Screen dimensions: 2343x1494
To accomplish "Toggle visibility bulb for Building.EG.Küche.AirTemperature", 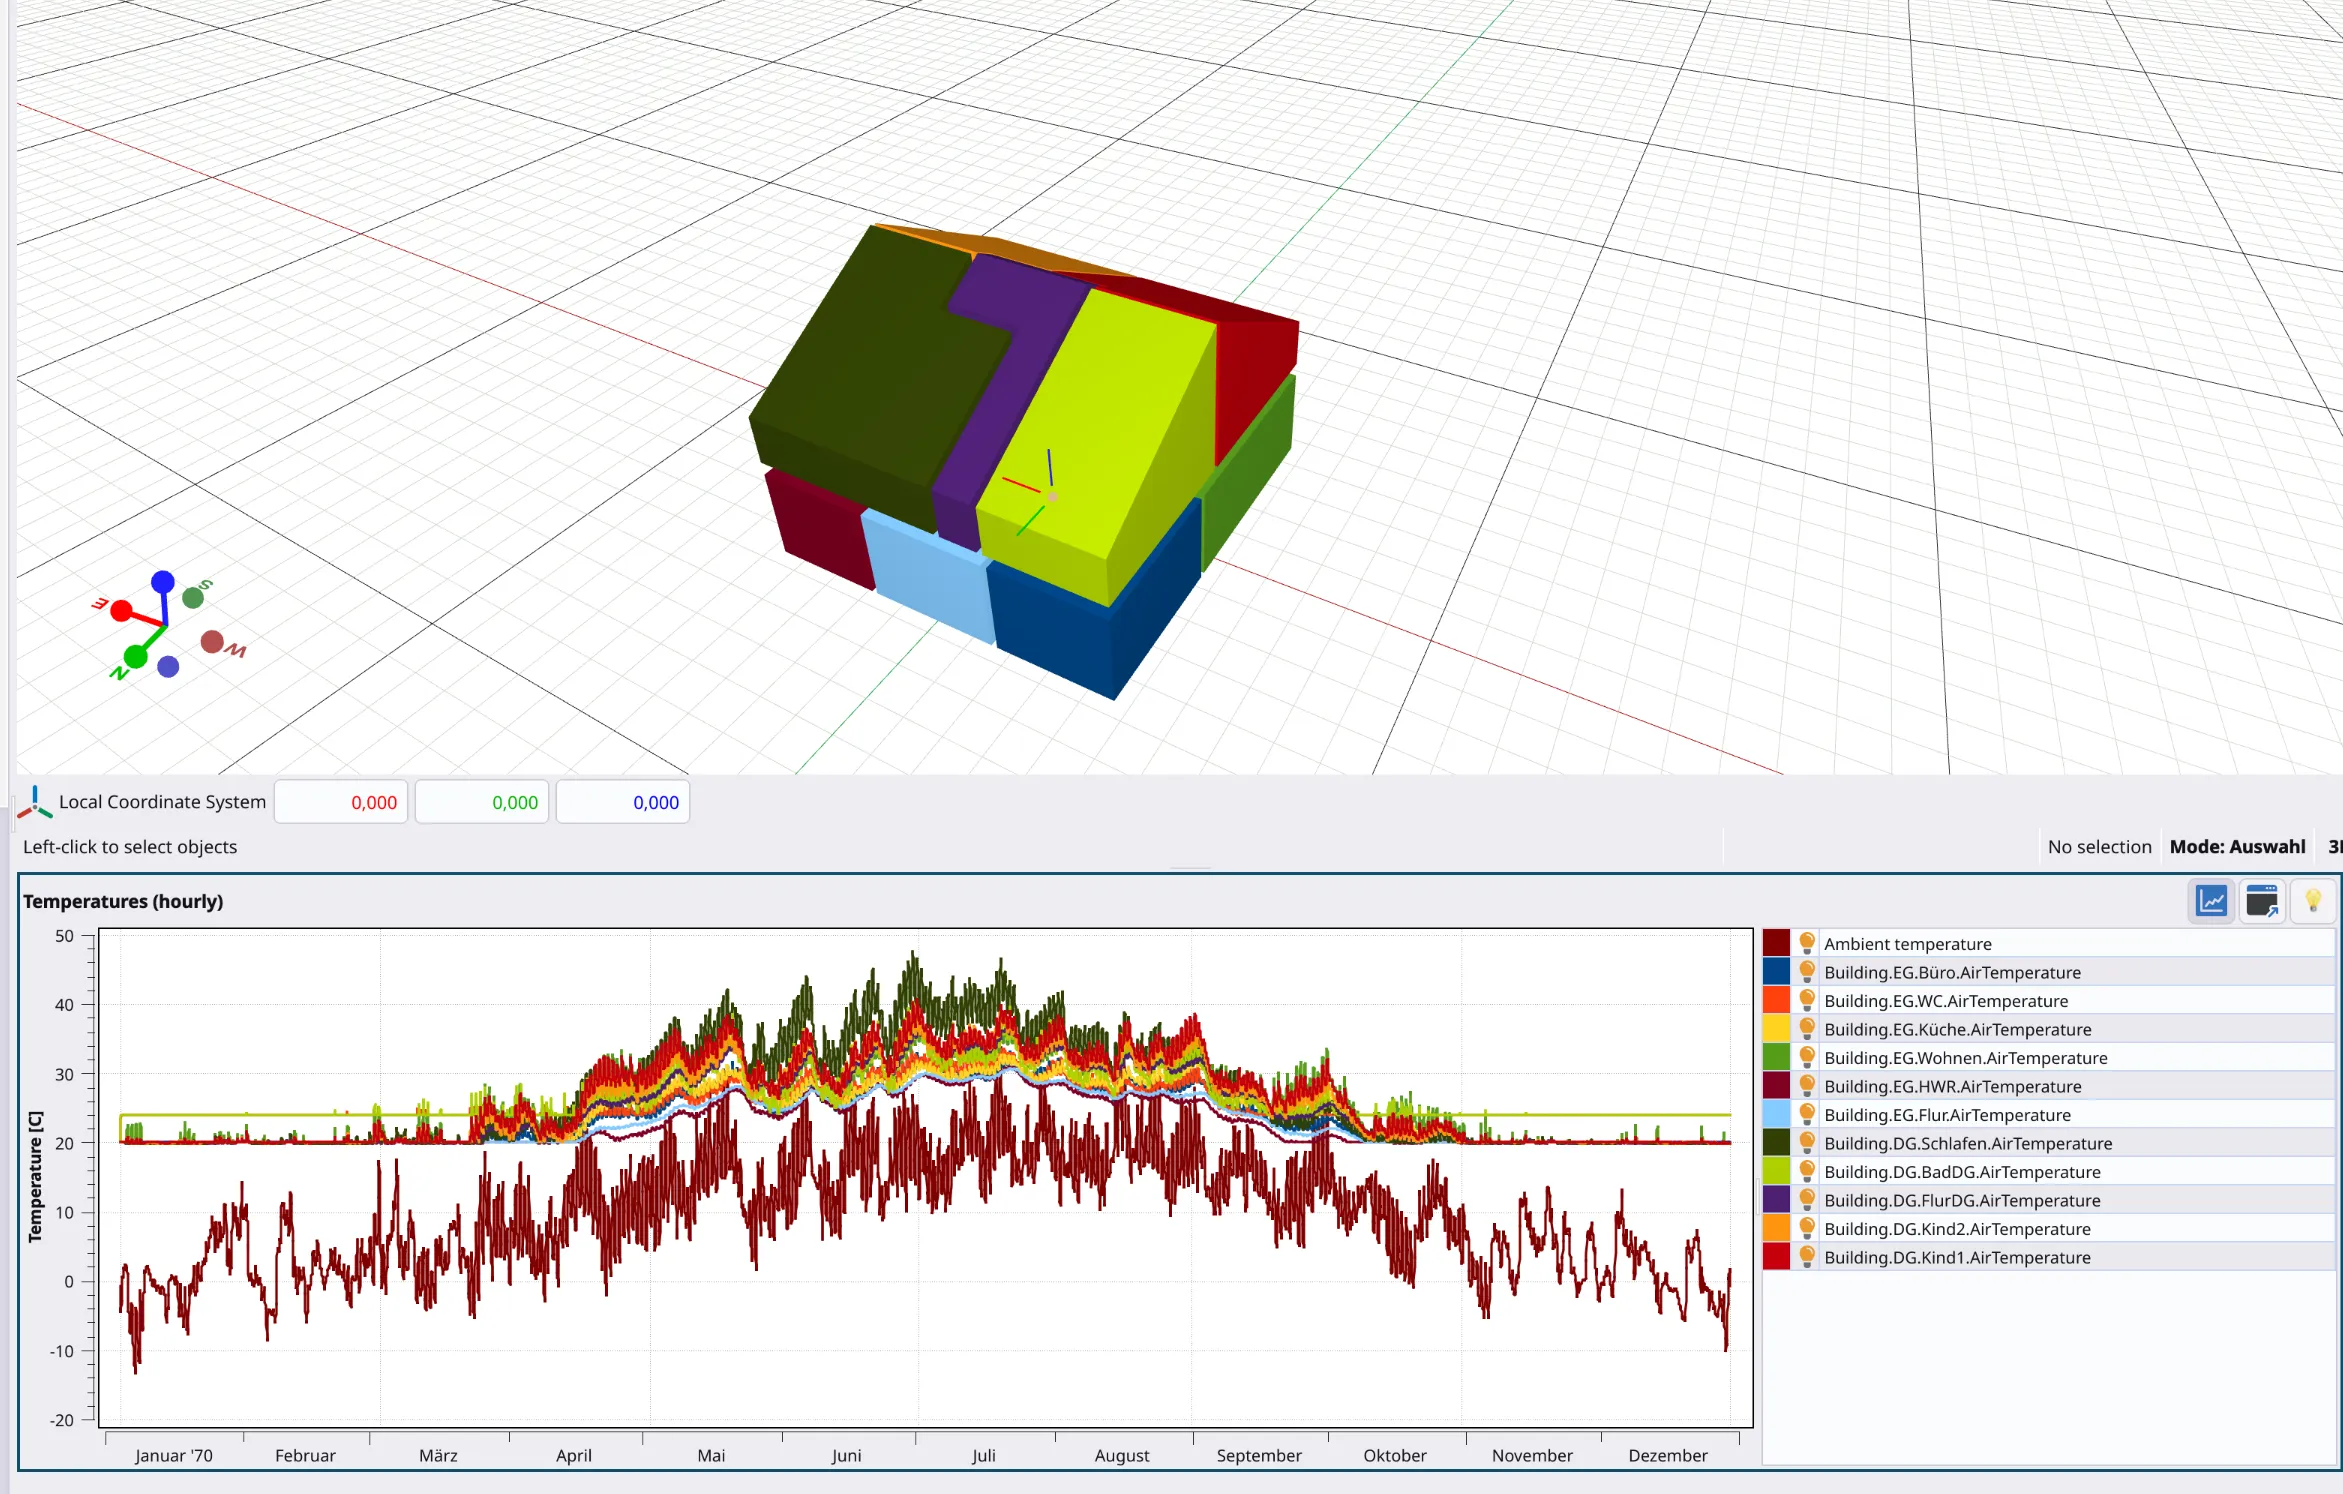I will click(1806, 1029).
